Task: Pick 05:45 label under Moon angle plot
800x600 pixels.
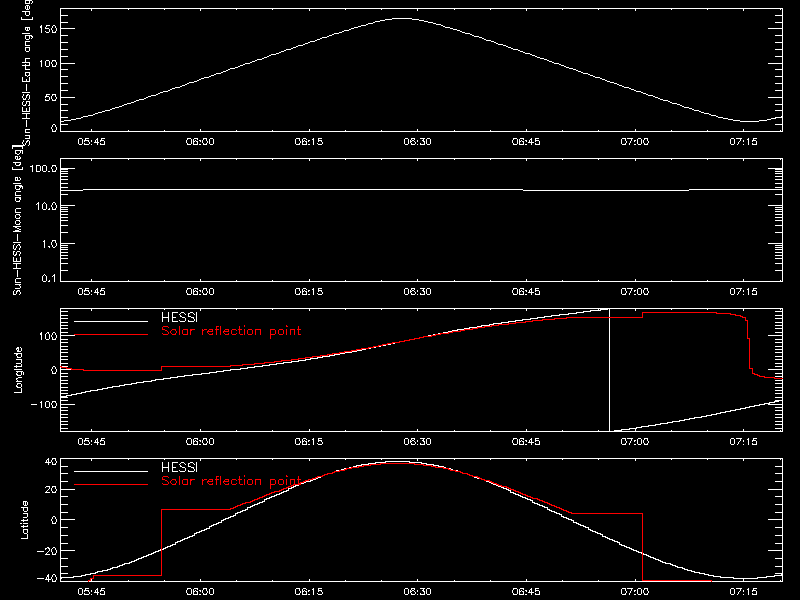Action: tap(91, 292)
